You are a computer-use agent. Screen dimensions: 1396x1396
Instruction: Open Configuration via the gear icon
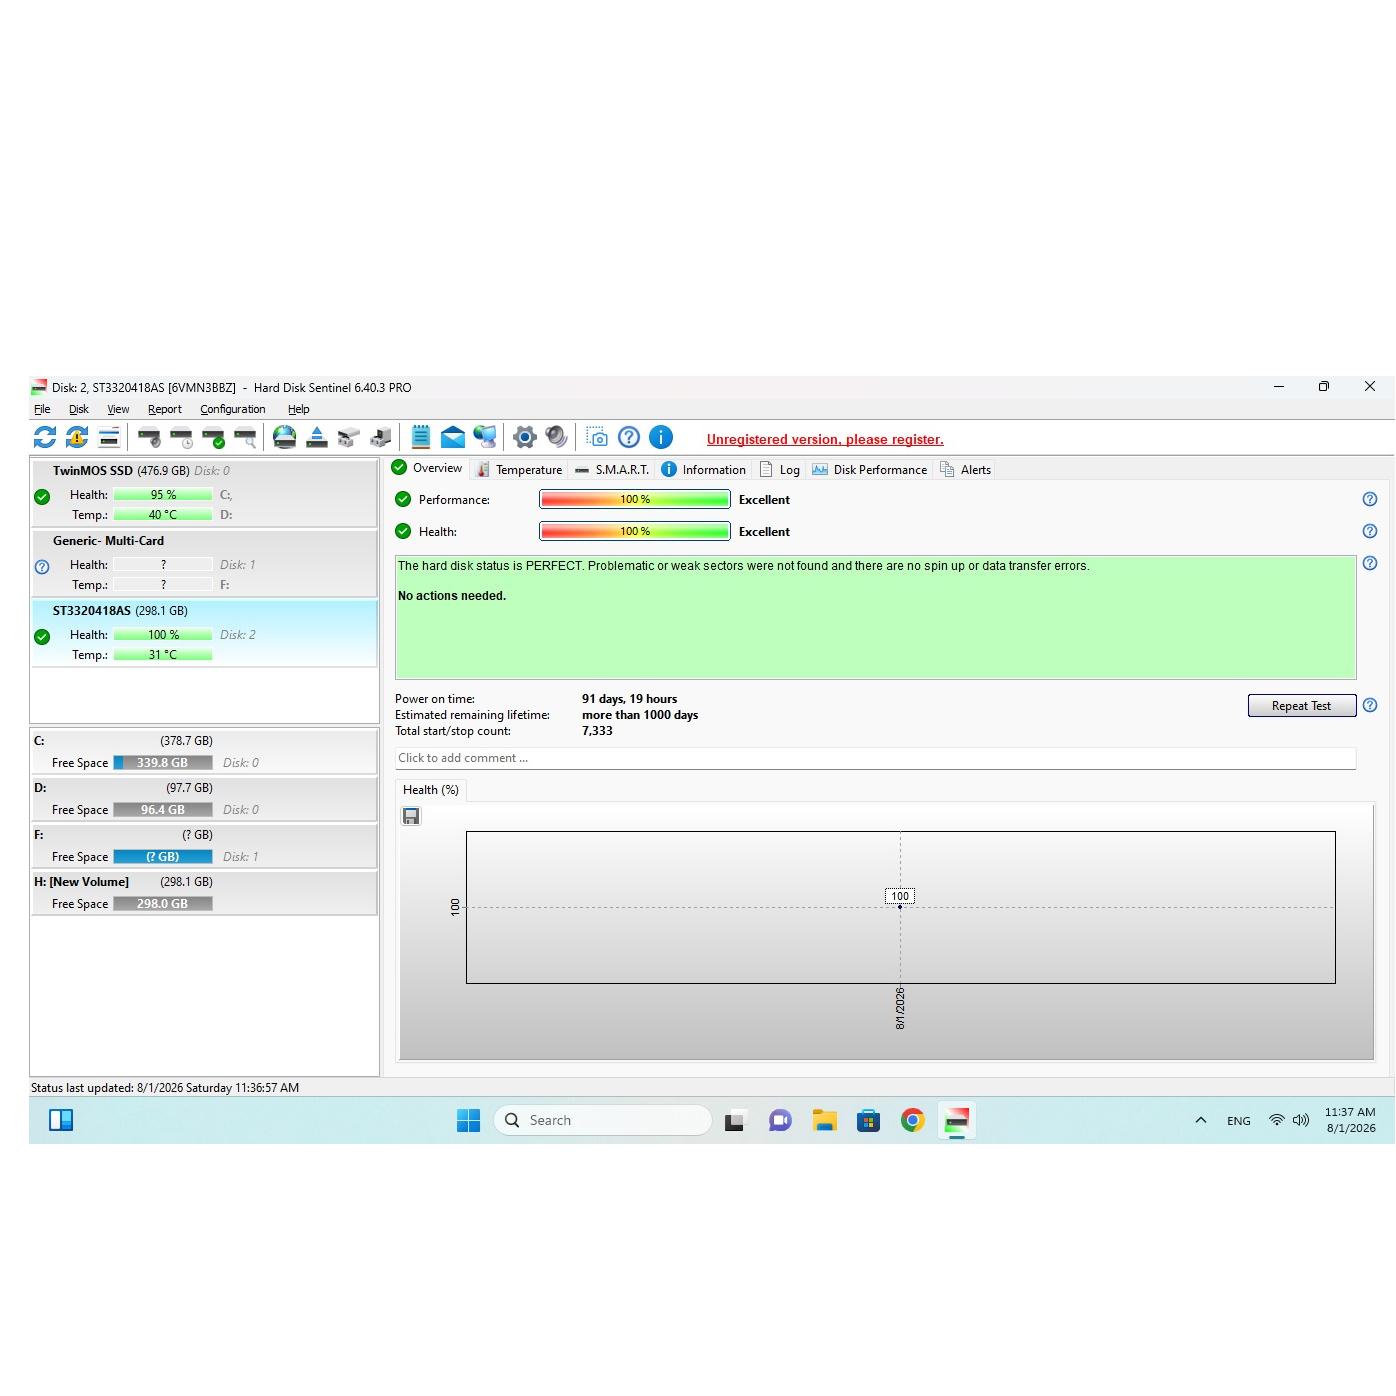(525, 437)
